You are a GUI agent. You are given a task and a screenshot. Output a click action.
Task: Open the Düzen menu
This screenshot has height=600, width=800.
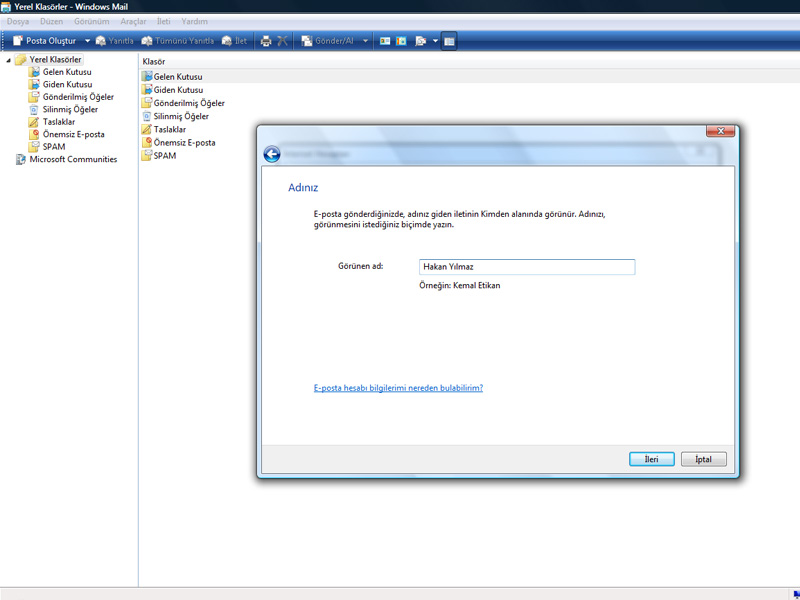(x=52, y=21)
